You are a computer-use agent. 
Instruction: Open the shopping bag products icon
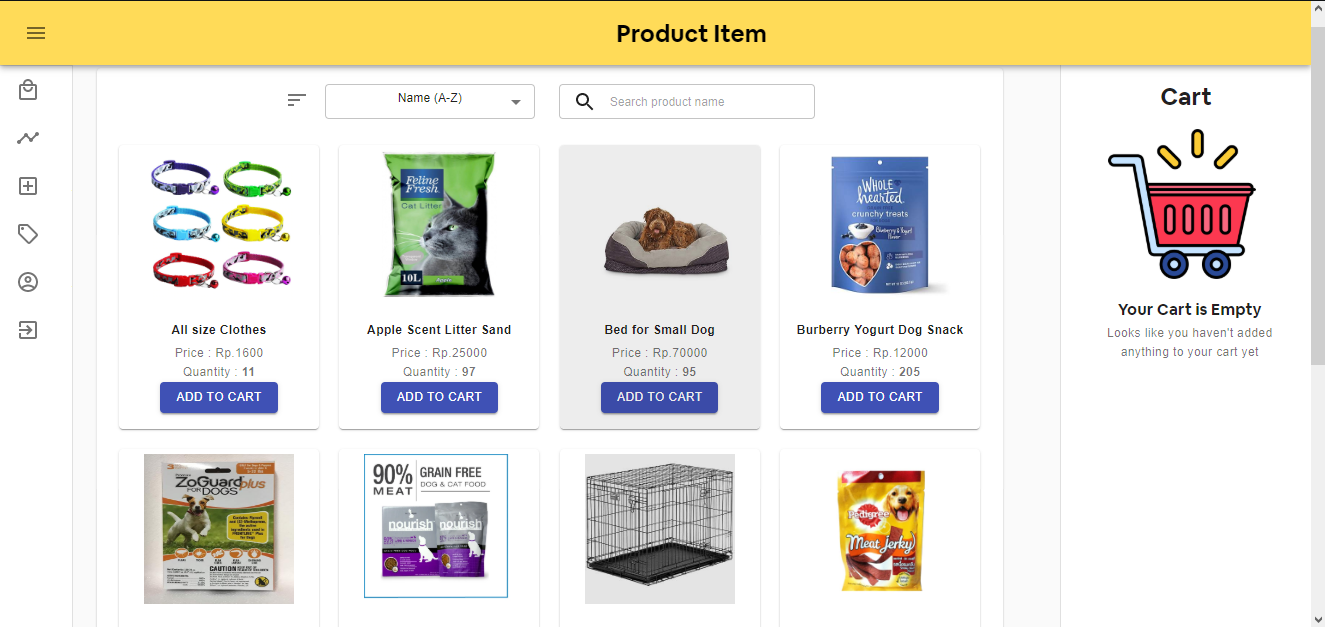coord(27,89)
